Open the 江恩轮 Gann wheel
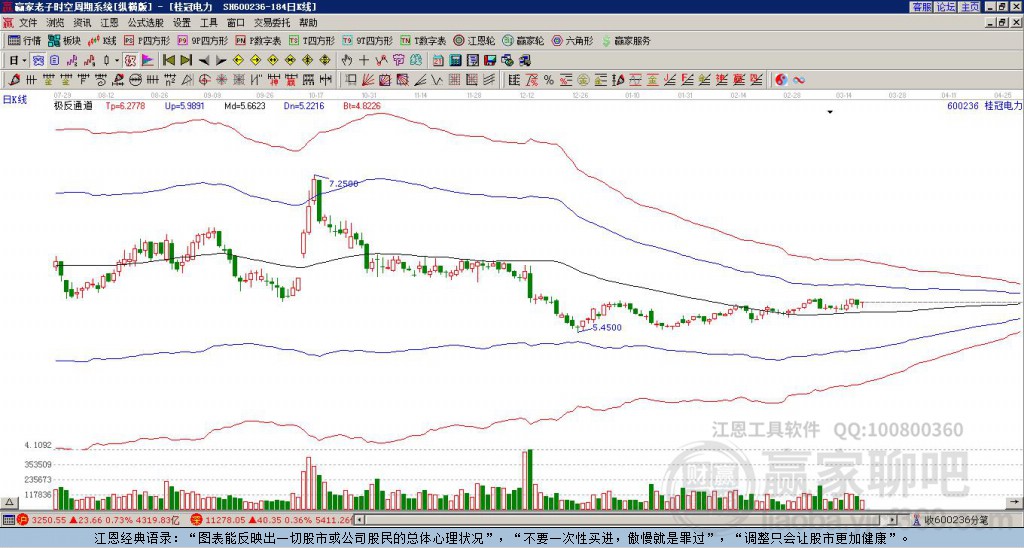This screenshot has height=548, width=1024. (474, 40)
